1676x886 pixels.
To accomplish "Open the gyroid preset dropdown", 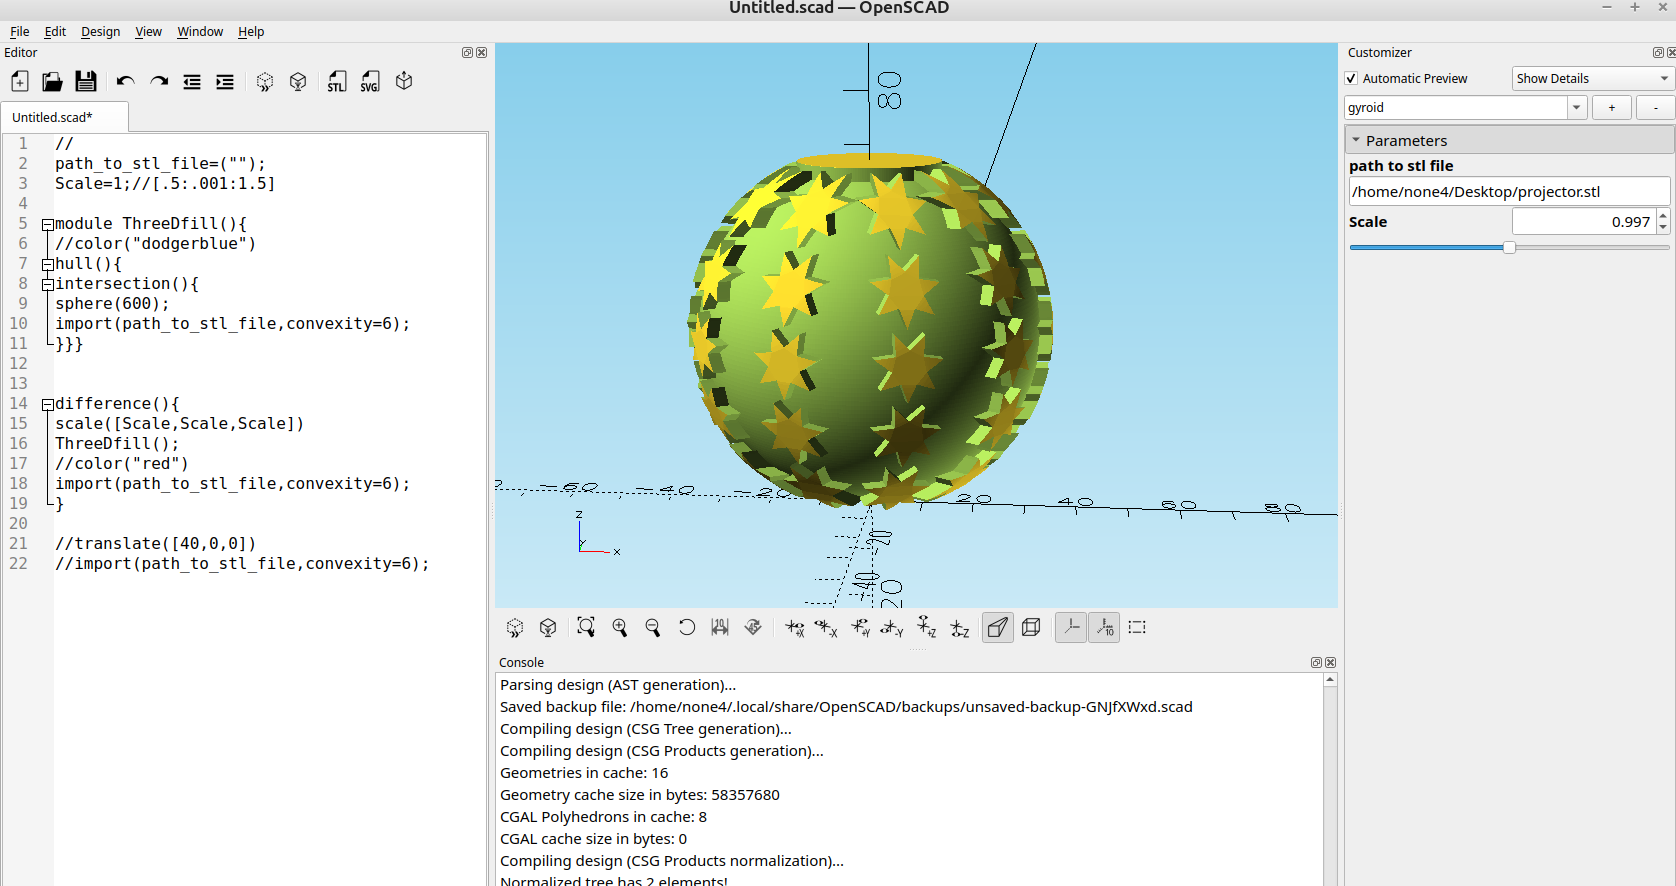I will tap(1577, 107).
